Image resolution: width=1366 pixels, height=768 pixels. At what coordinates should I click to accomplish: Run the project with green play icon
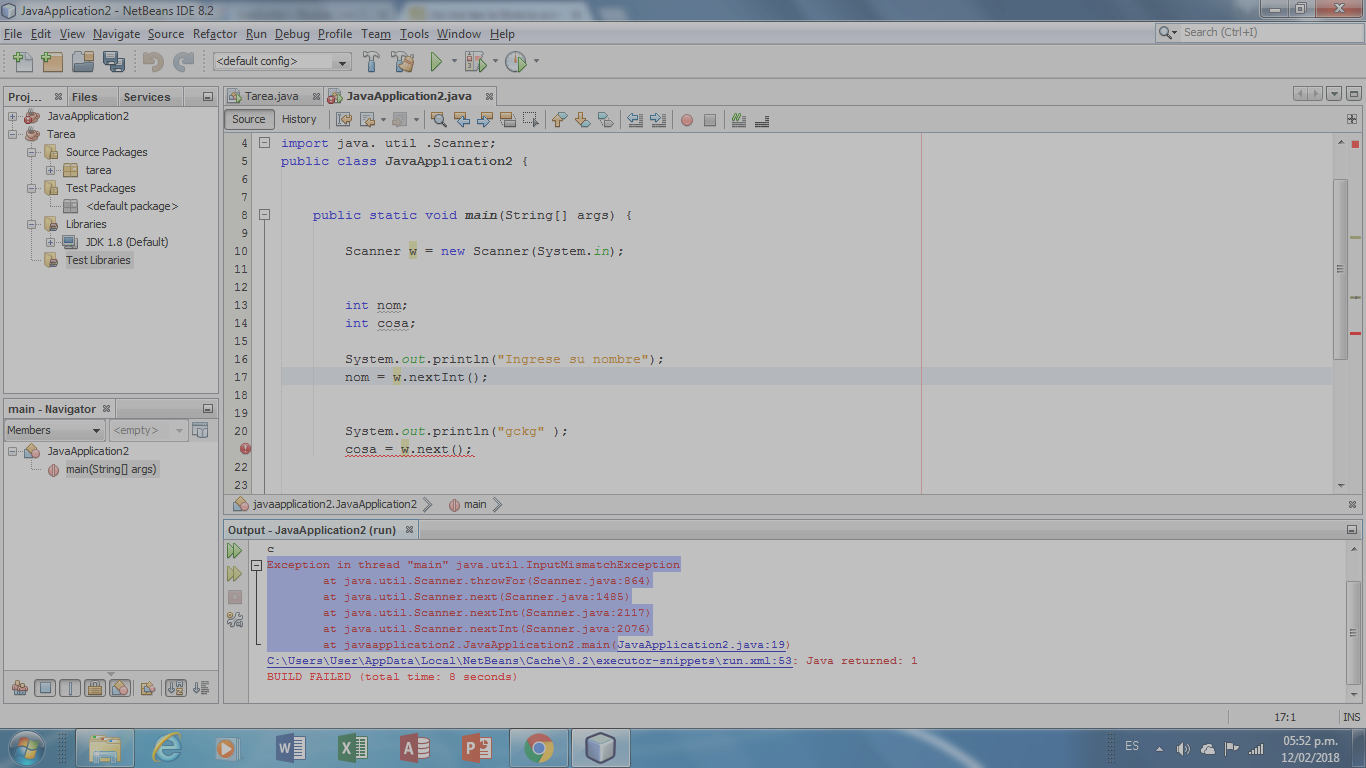pyautogui.click(x=436, y=62)
